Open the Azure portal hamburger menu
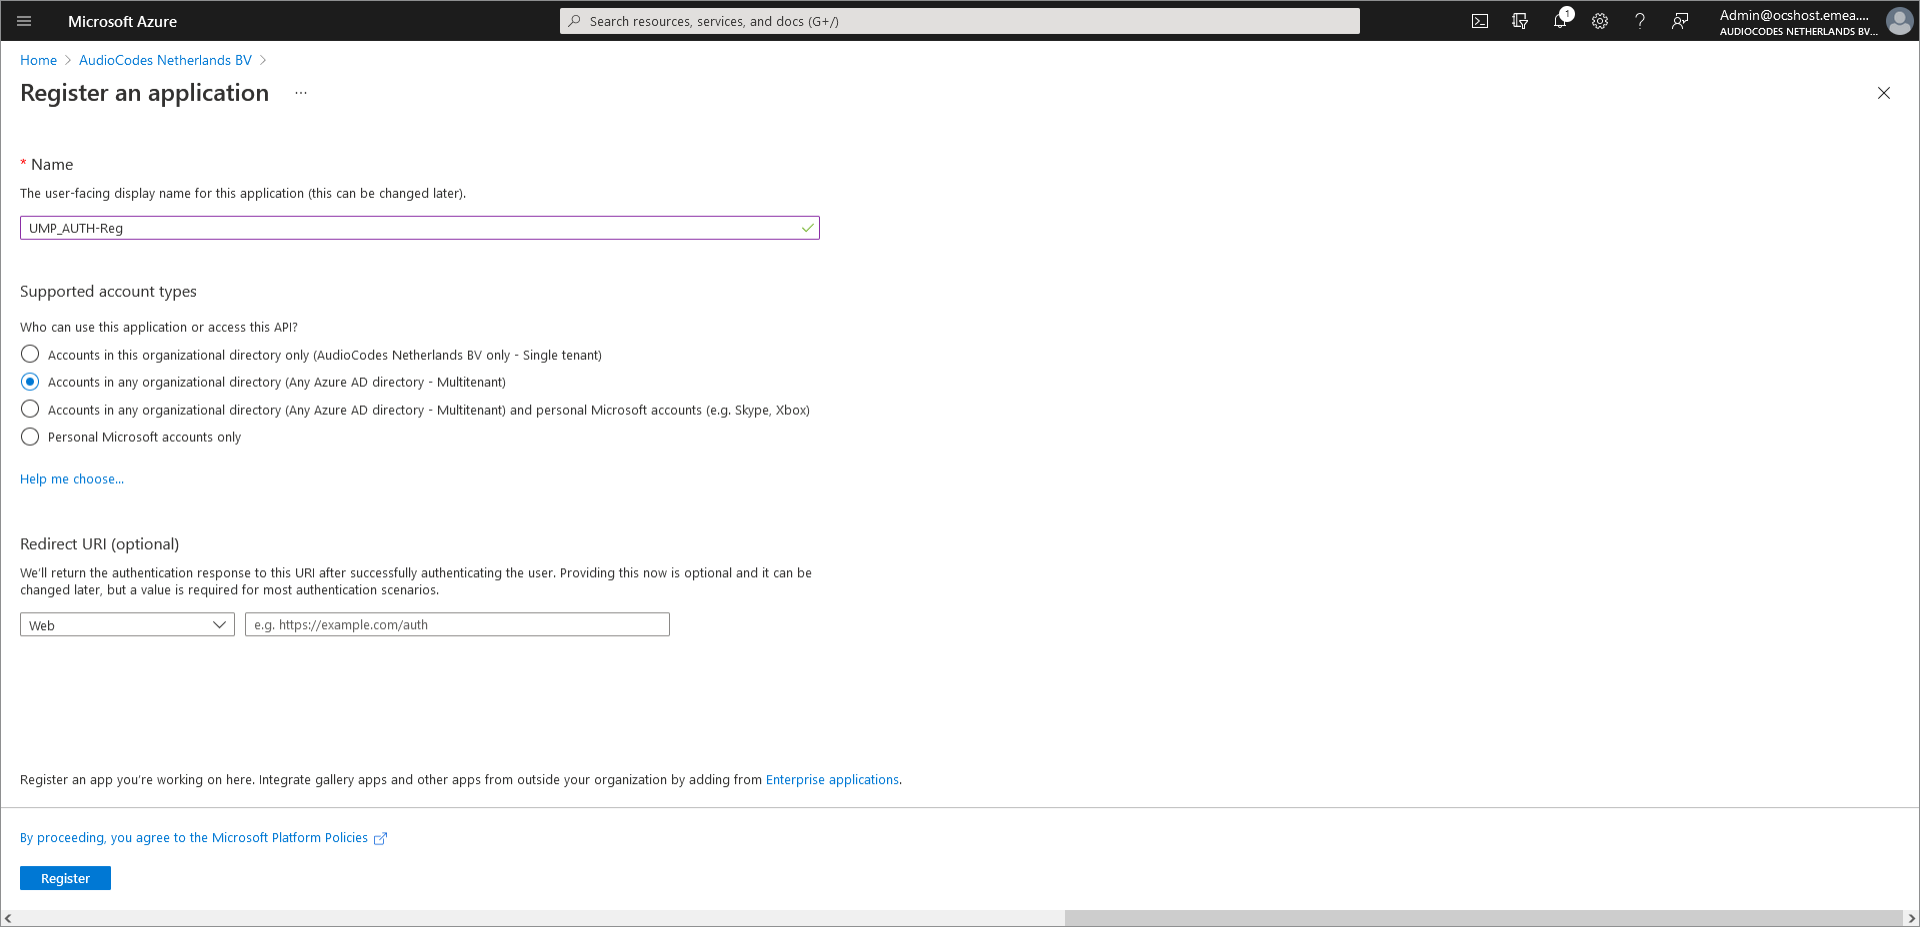 24,21
